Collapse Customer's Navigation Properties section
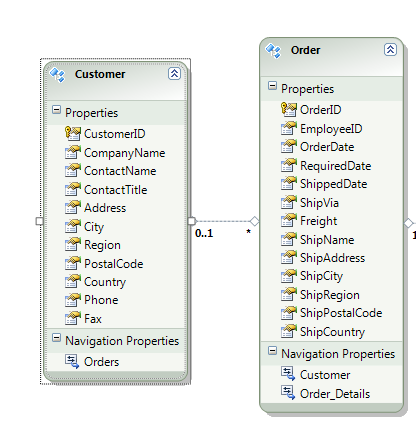 [56, 338]
